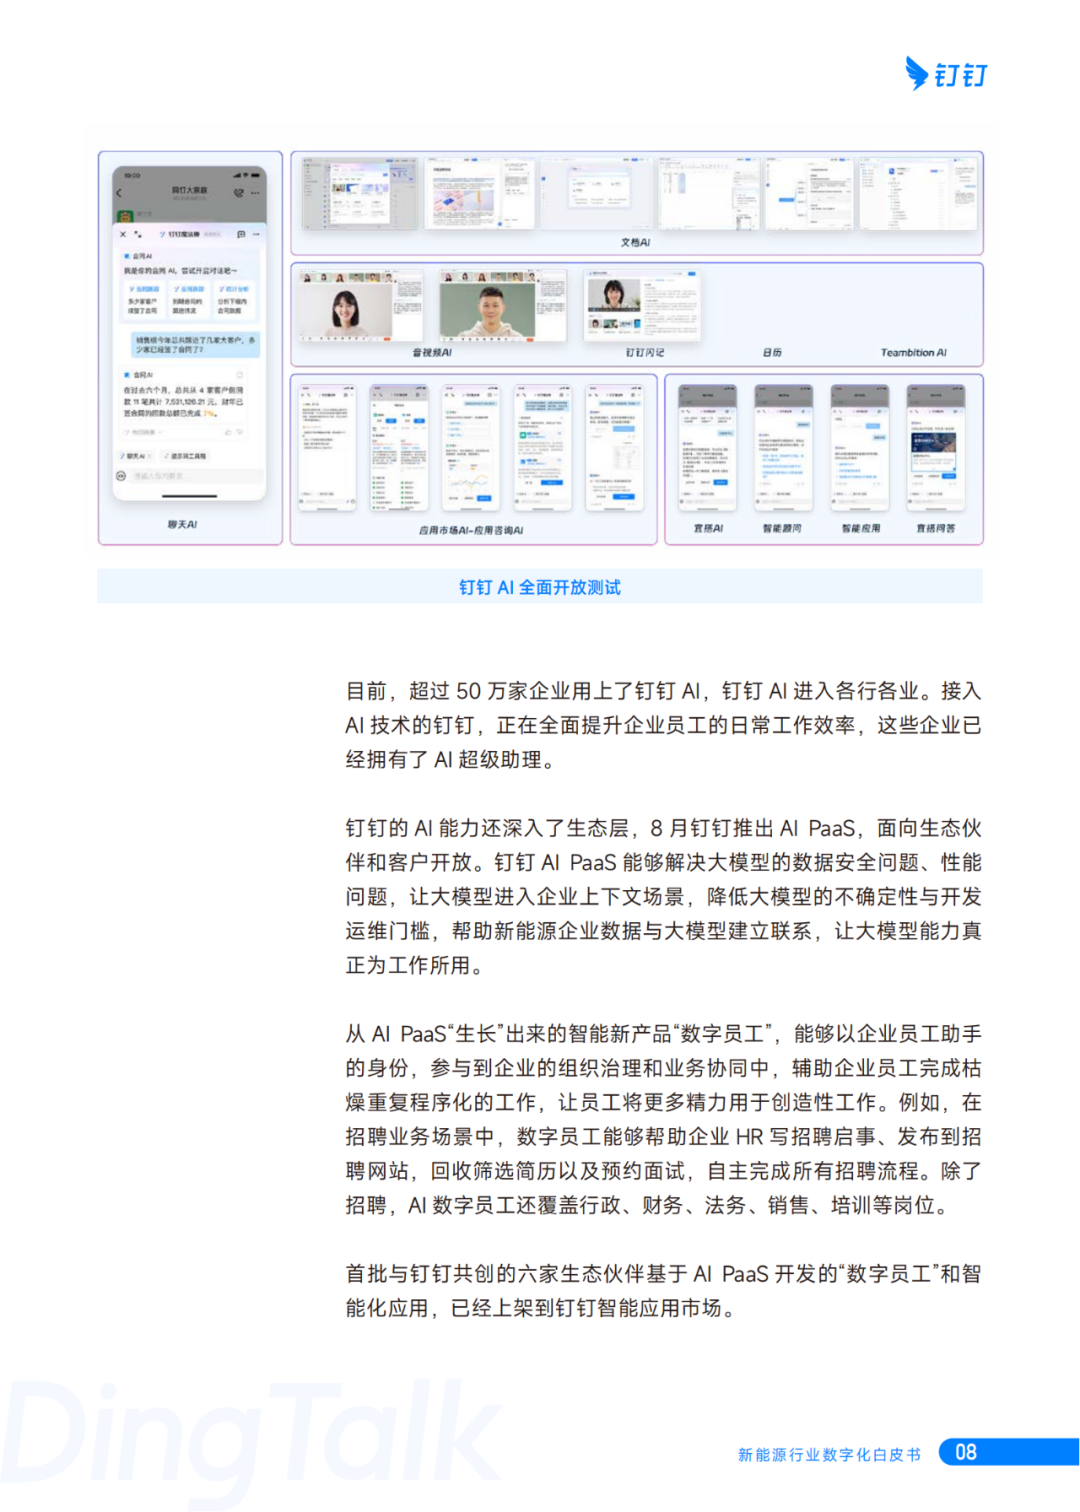1080x1512 pixels.
Task: Click the 钉钉闪记 label
Action: point(645,353)
